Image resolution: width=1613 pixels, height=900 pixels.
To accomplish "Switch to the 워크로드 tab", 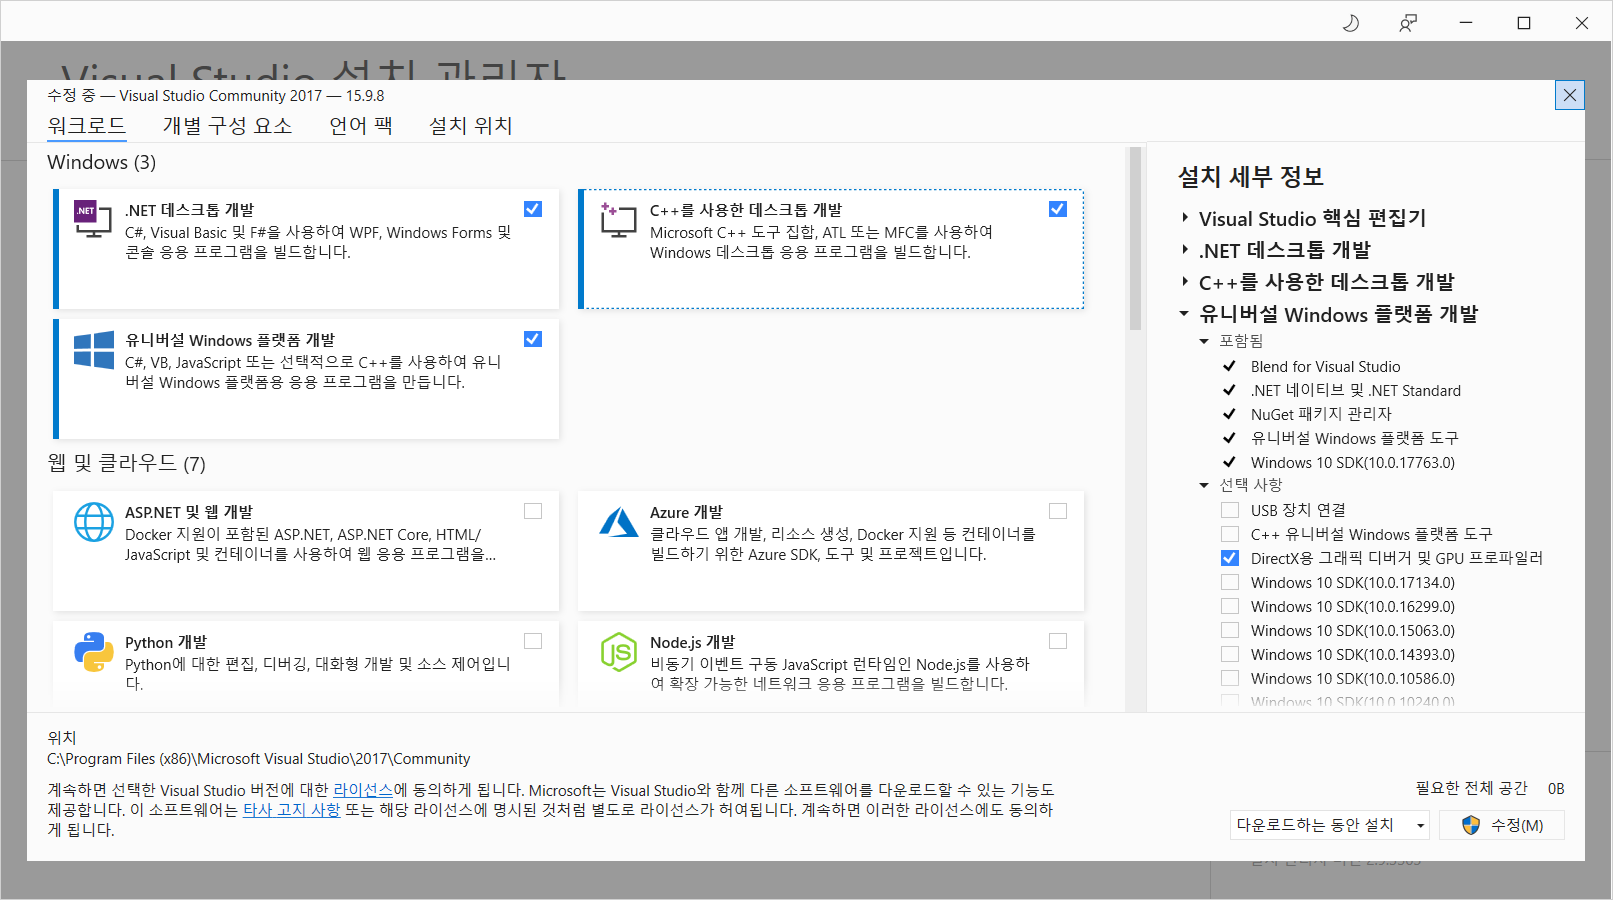I will (x=87, y=125).
